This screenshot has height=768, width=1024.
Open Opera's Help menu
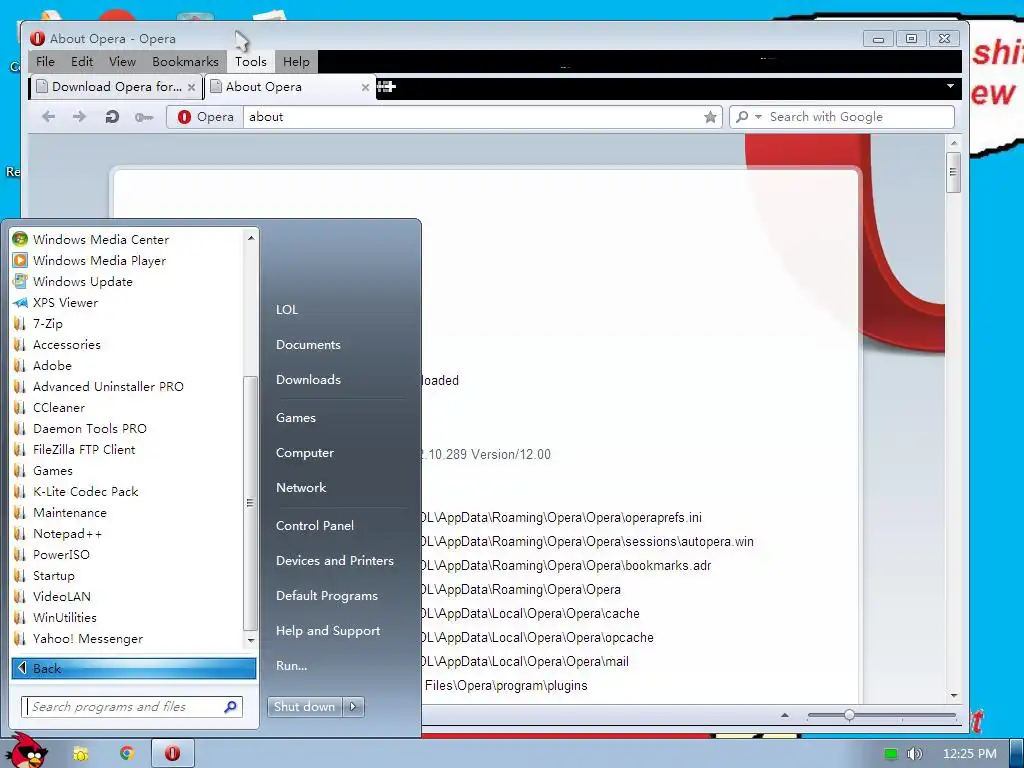[x=296, y=61]
